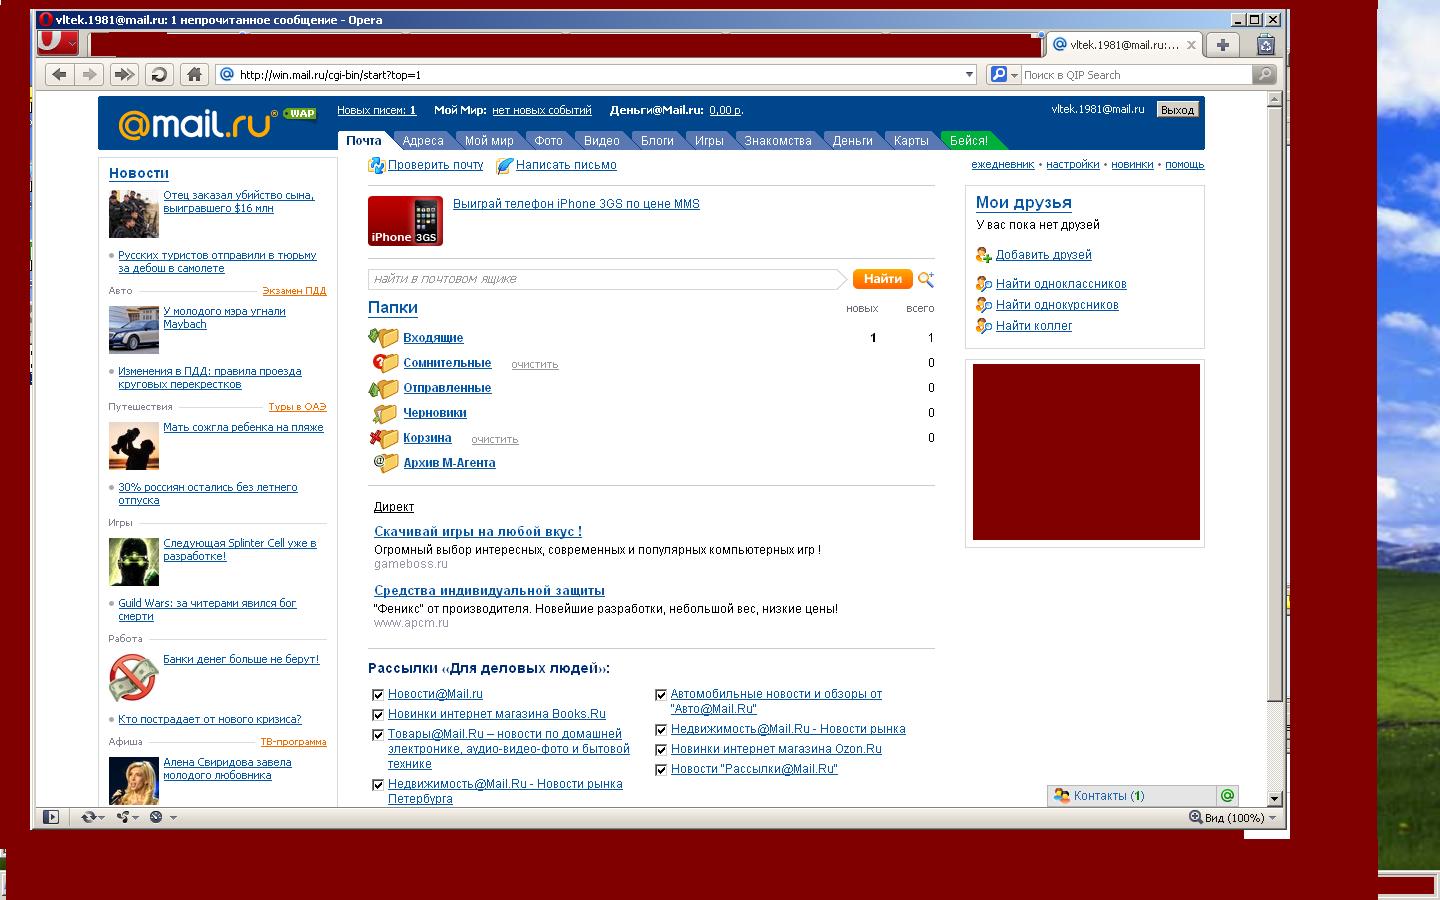
Task: Click the green @ agent status icon
Action: (x=1227, y=795)
